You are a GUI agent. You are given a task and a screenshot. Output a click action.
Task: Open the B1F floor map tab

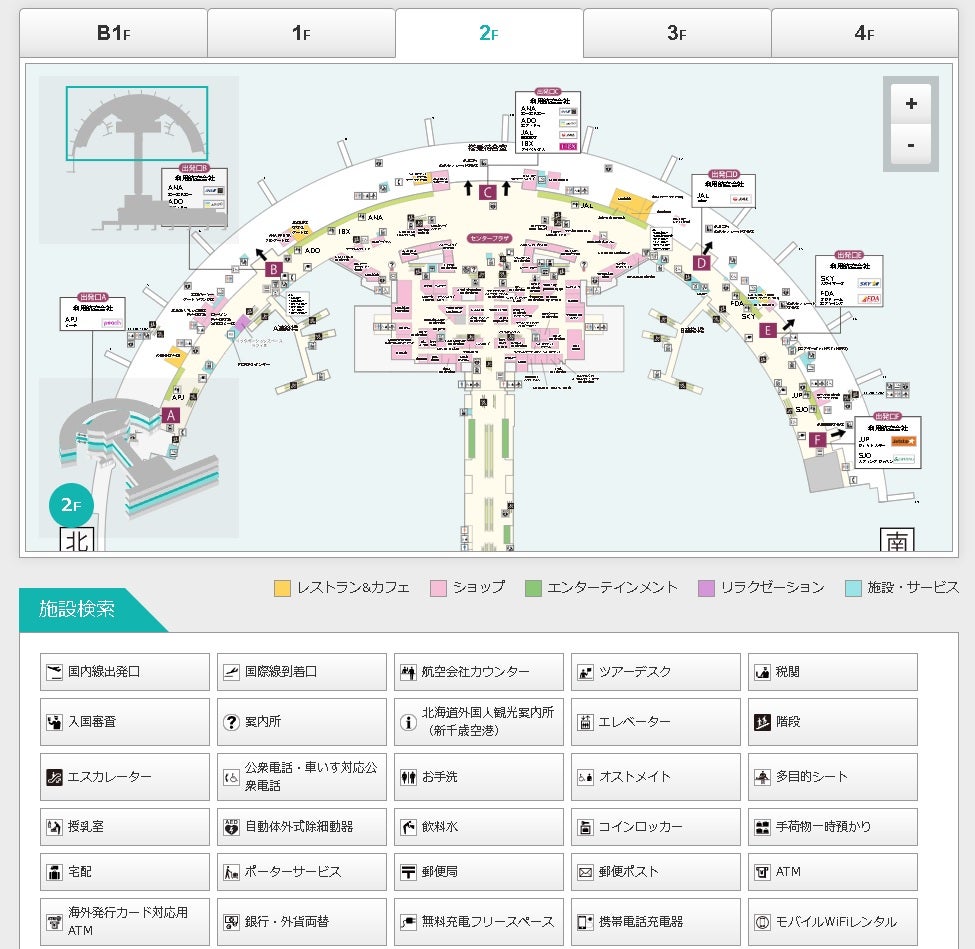point(112,32)
